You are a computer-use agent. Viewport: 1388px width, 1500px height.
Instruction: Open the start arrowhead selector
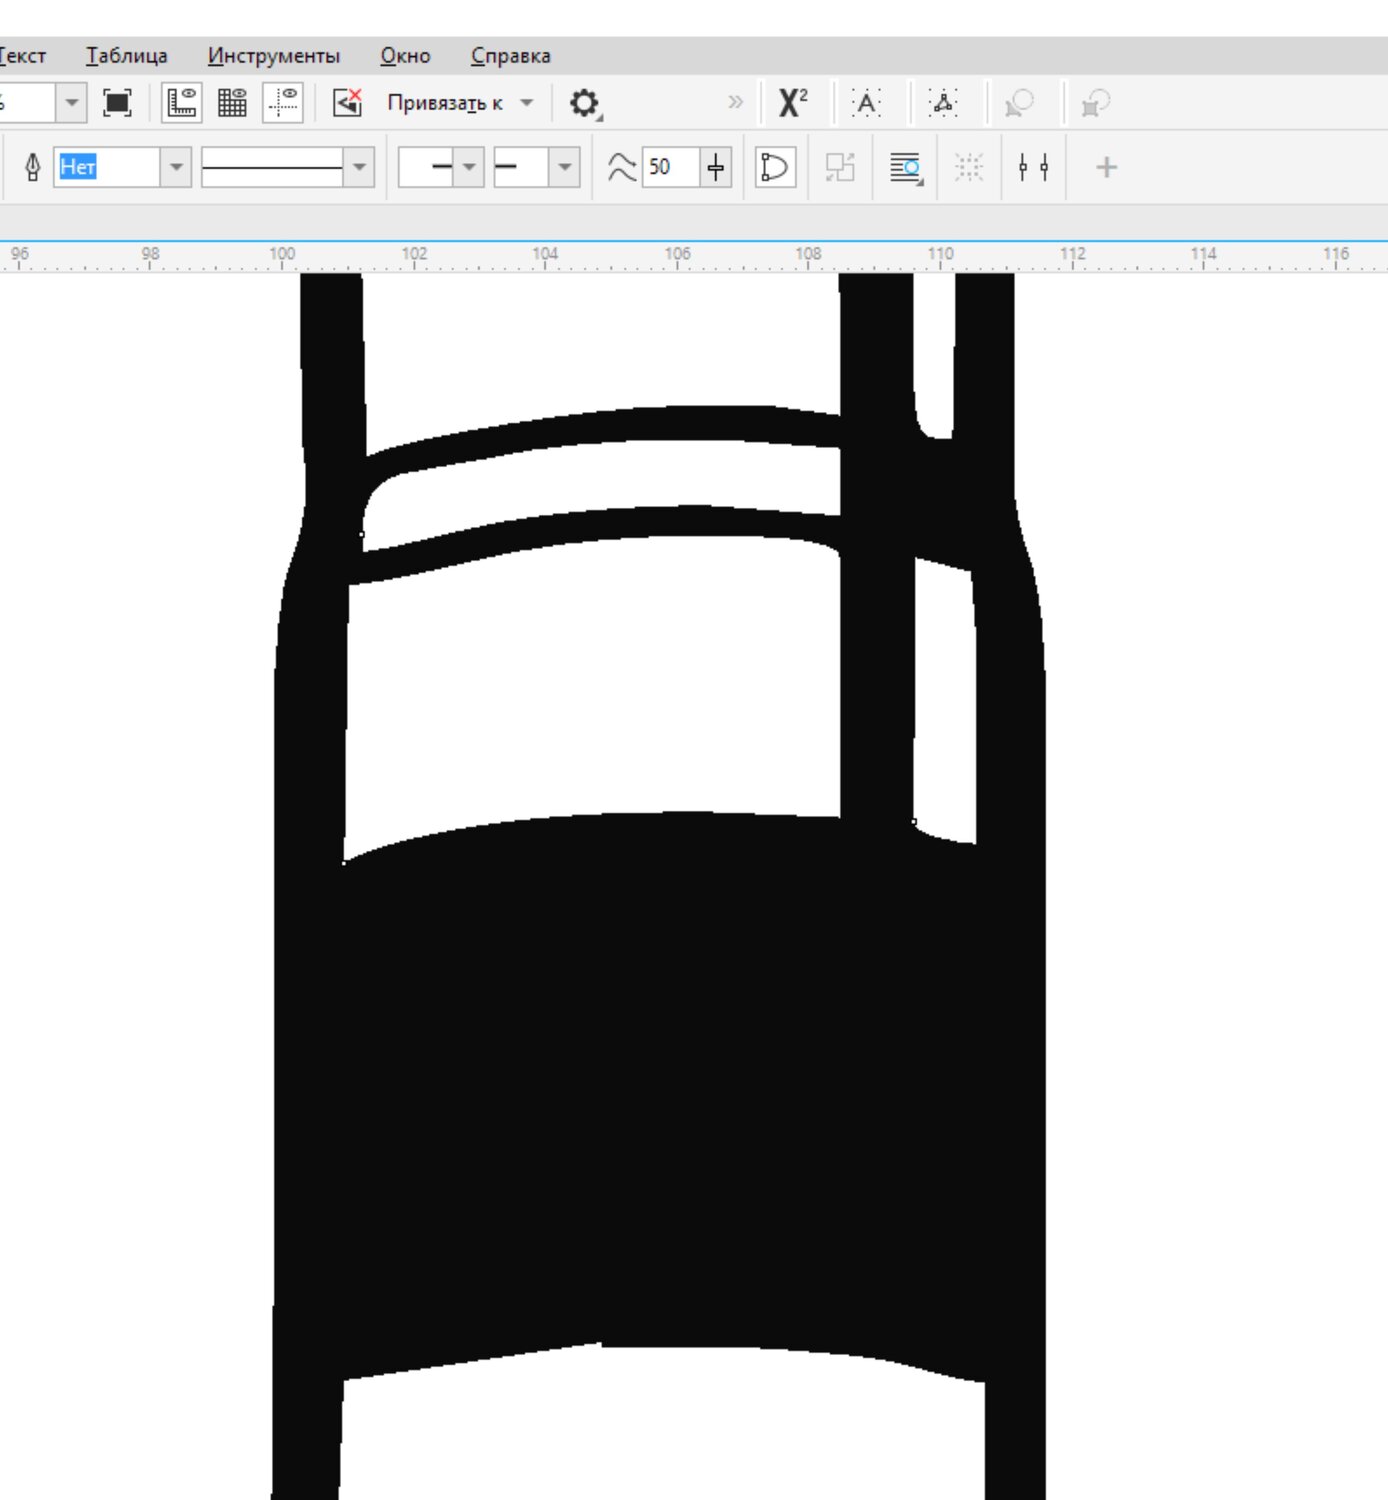[468, 167]
